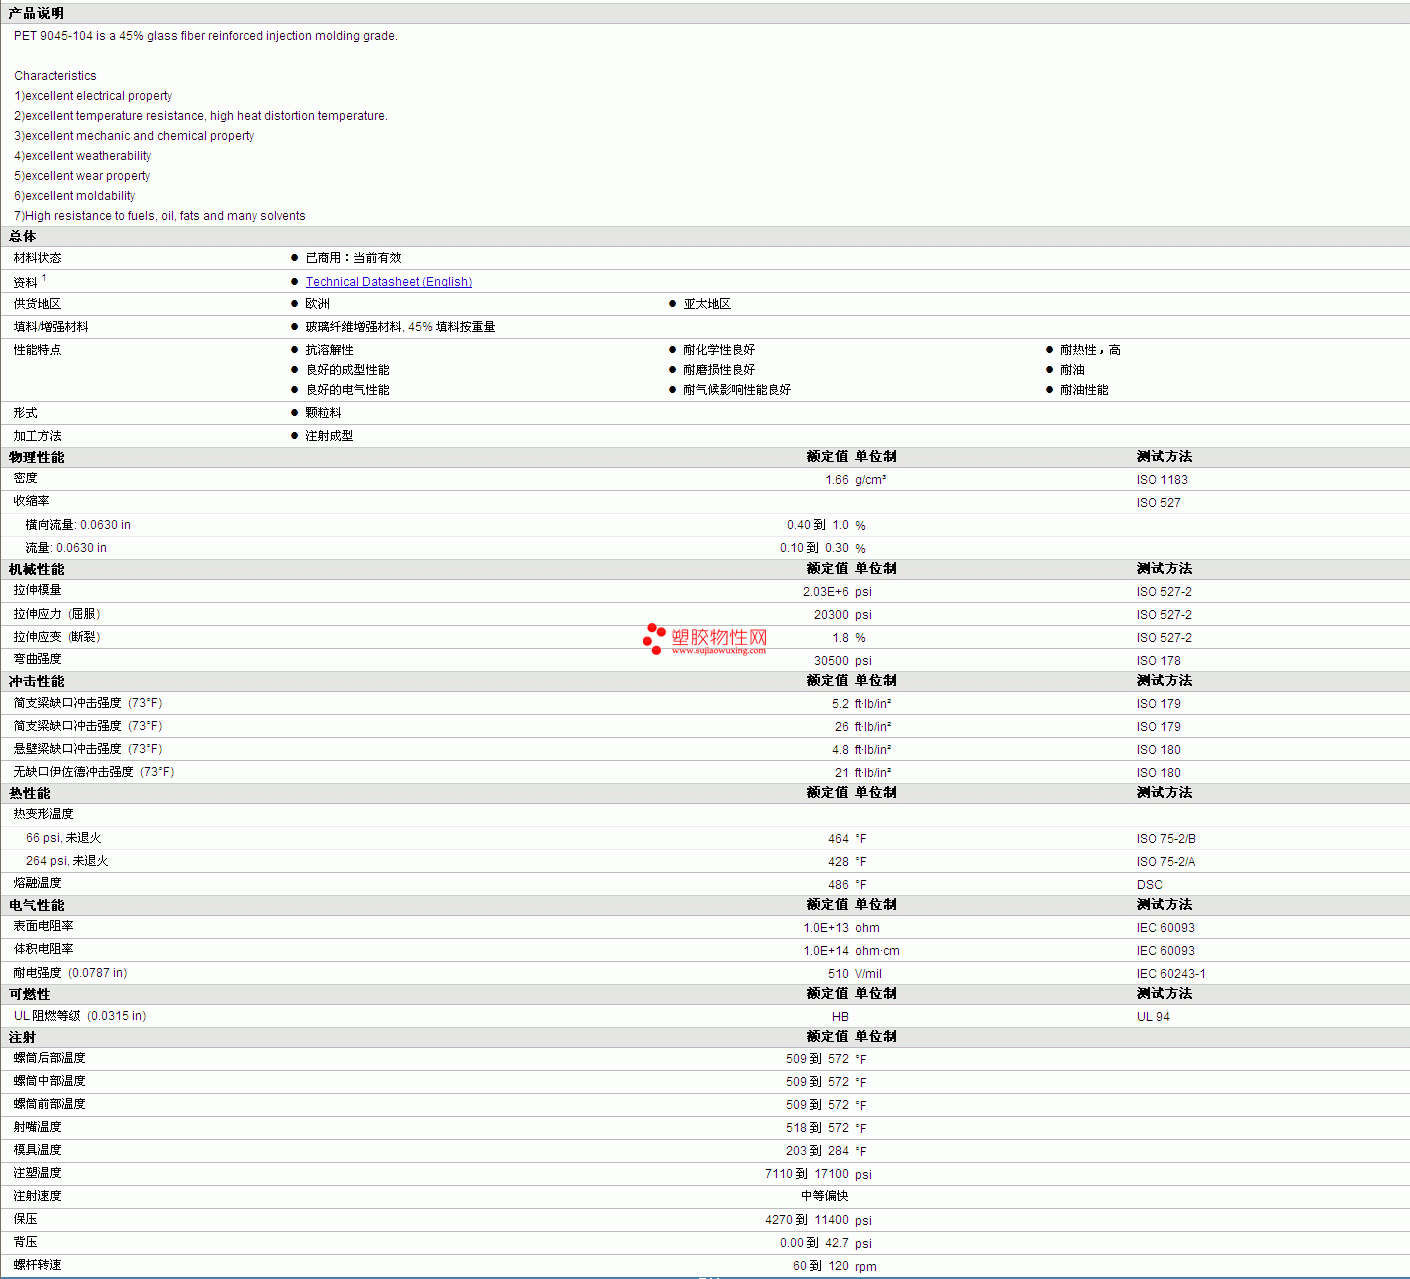Select the DSC melting temperature method
1410x1279 pixels.
coord(1149,885)
